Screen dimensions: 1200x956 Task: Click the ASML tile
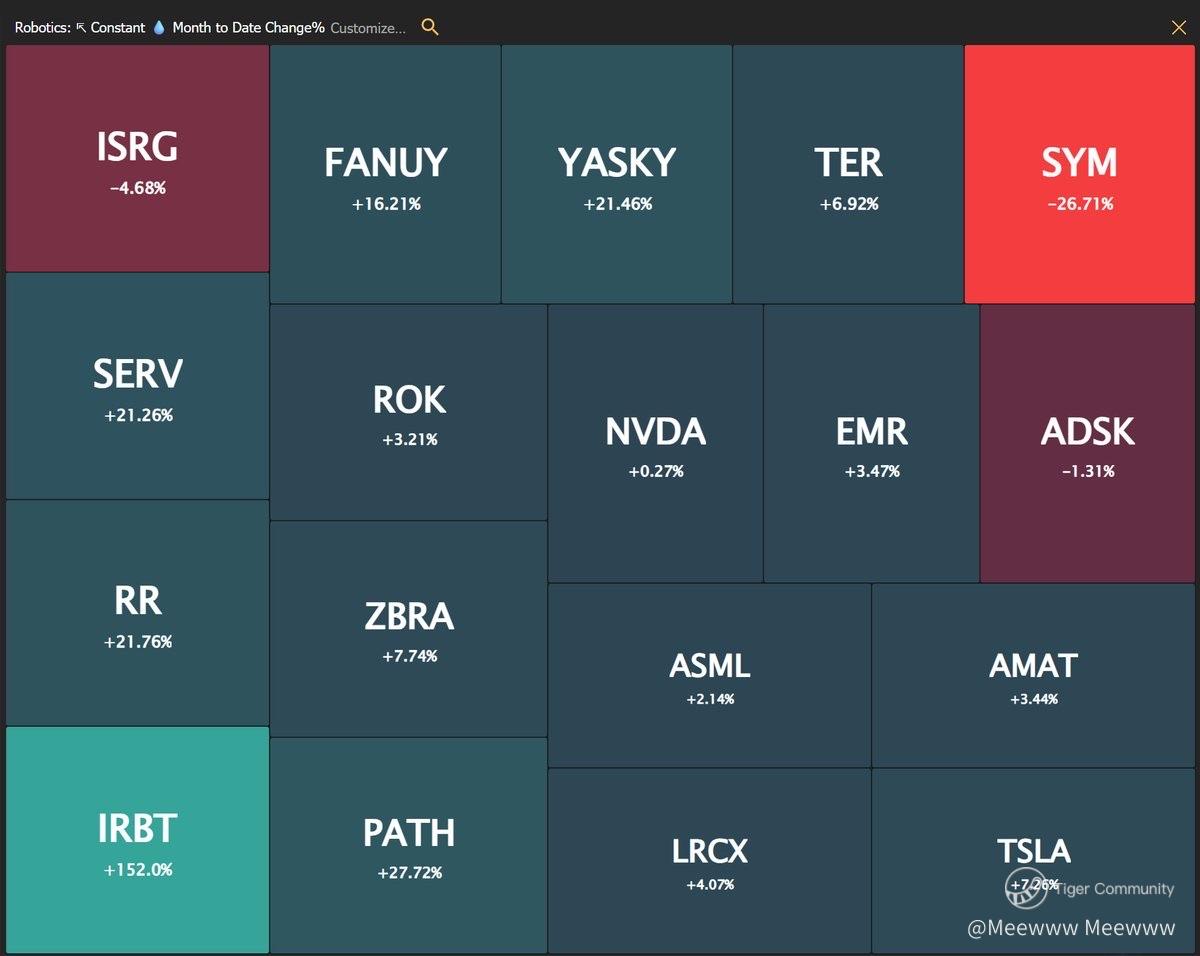tap(710, 675)
